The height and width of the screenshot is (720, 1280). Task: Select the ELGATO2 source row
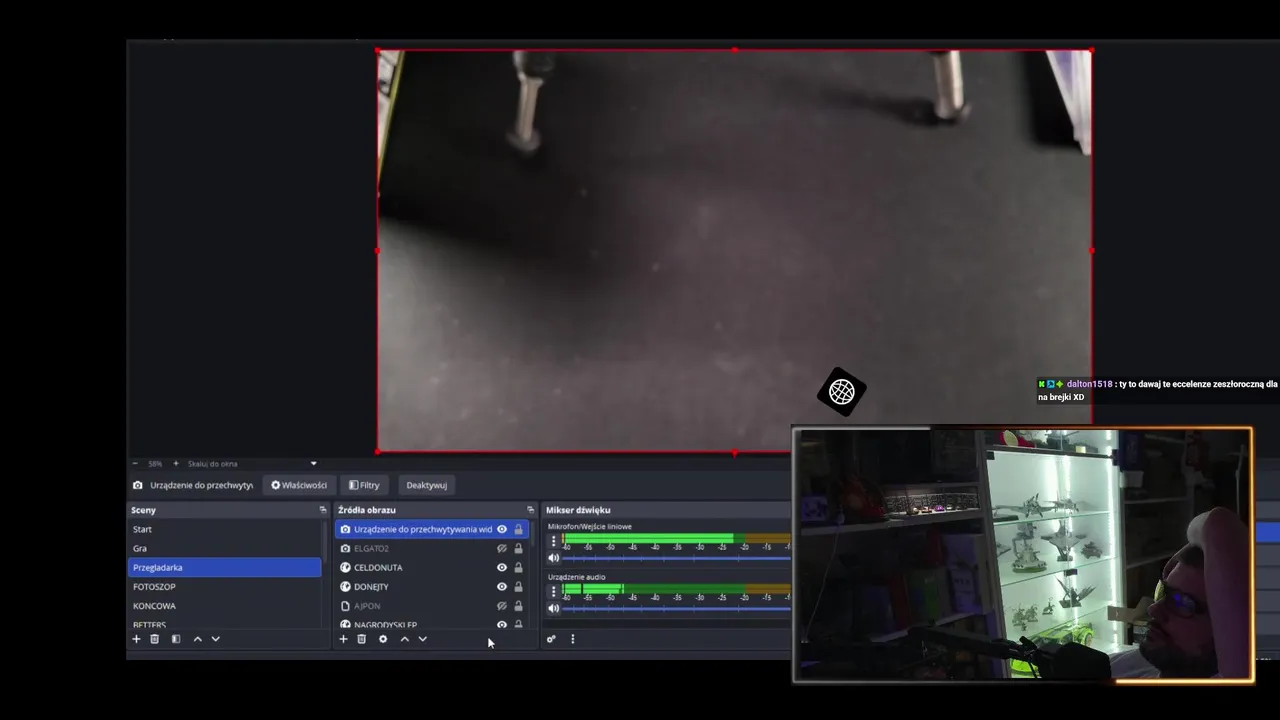click(x=431, y=548)
